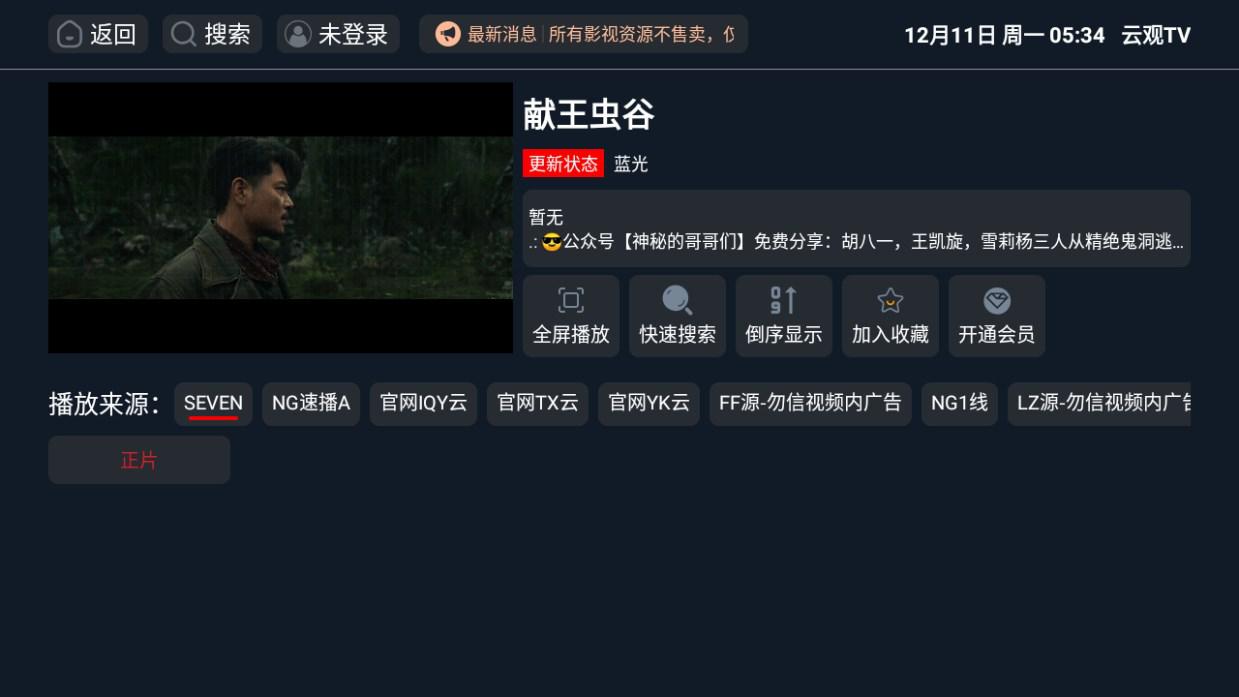
Task: Select the NG1线 source
Action: (959, 404)
